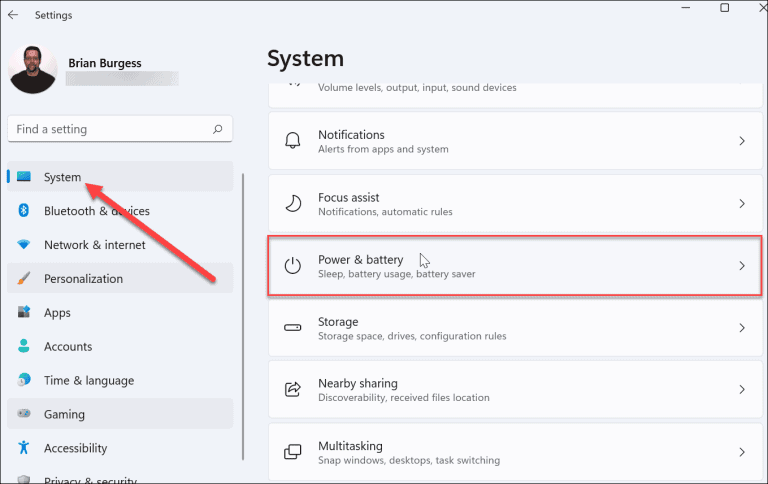
Task: Open the Multitasking chevron arrow
Action: tap(742, 452)
